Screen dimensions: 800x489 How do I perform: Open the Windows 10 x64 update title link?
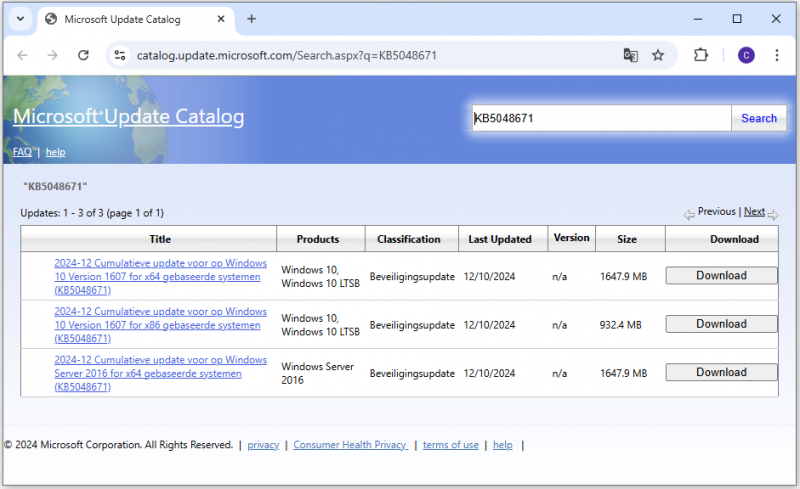point(160,277)
